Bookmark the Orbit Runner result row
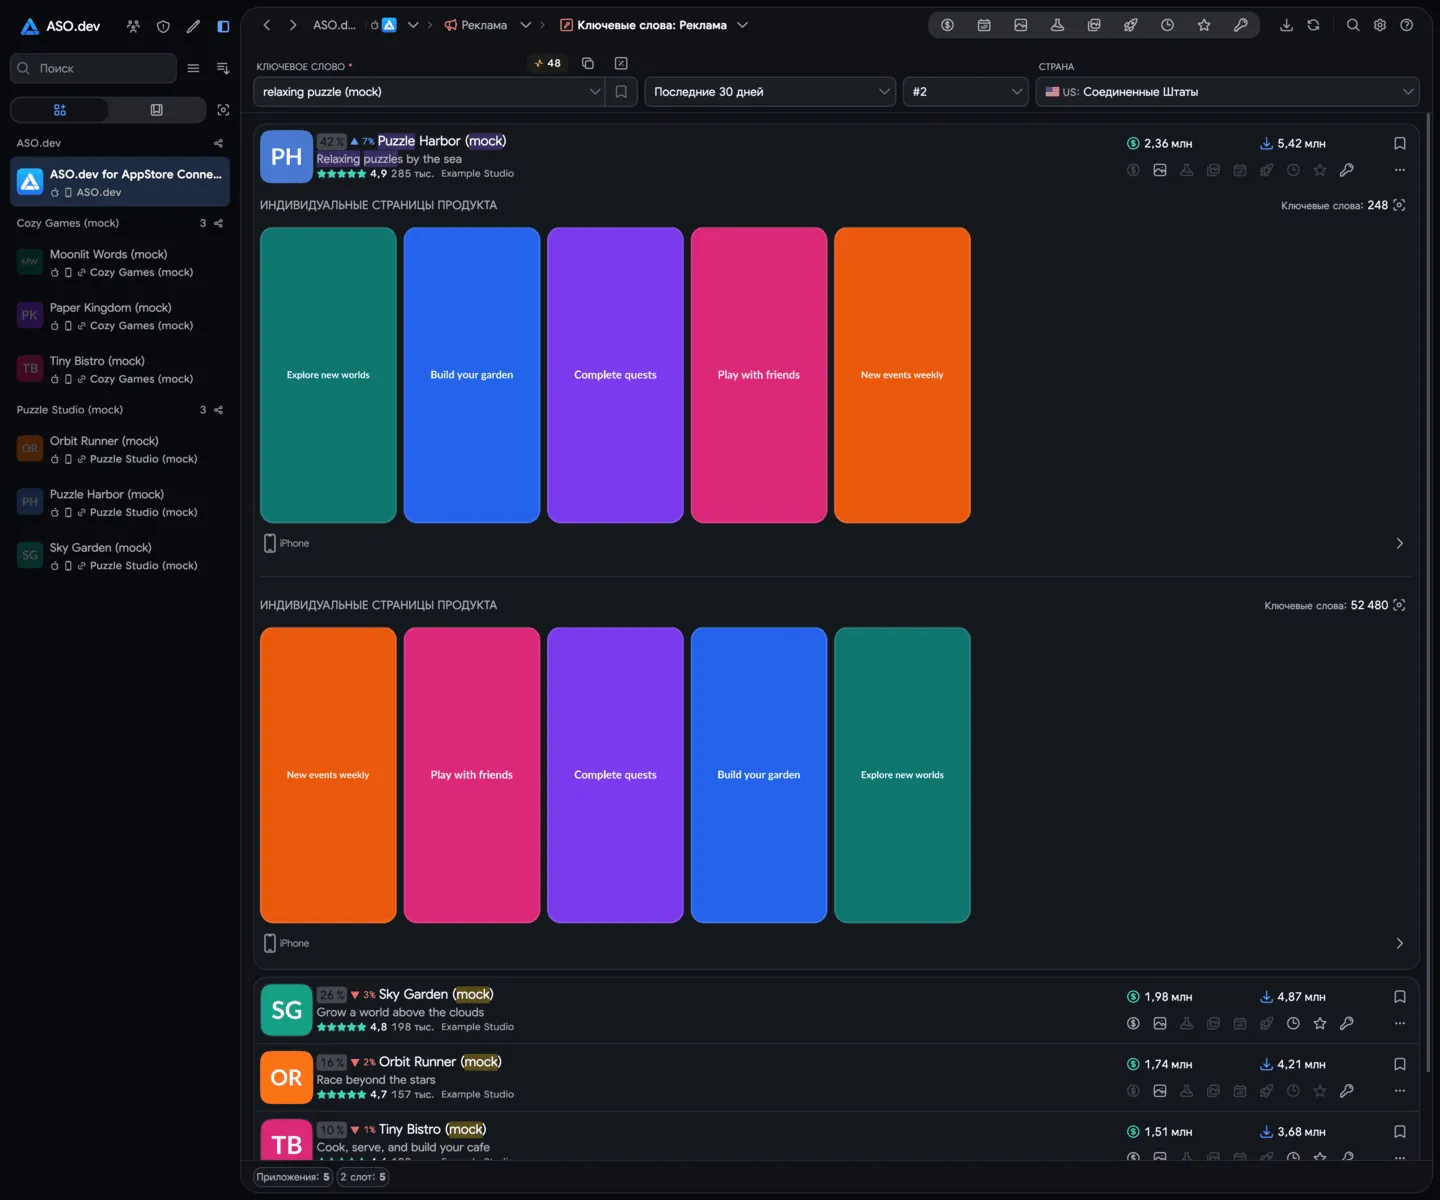The height and width of the screenshot is (1200, 1440). (x=1400, y=1064)
